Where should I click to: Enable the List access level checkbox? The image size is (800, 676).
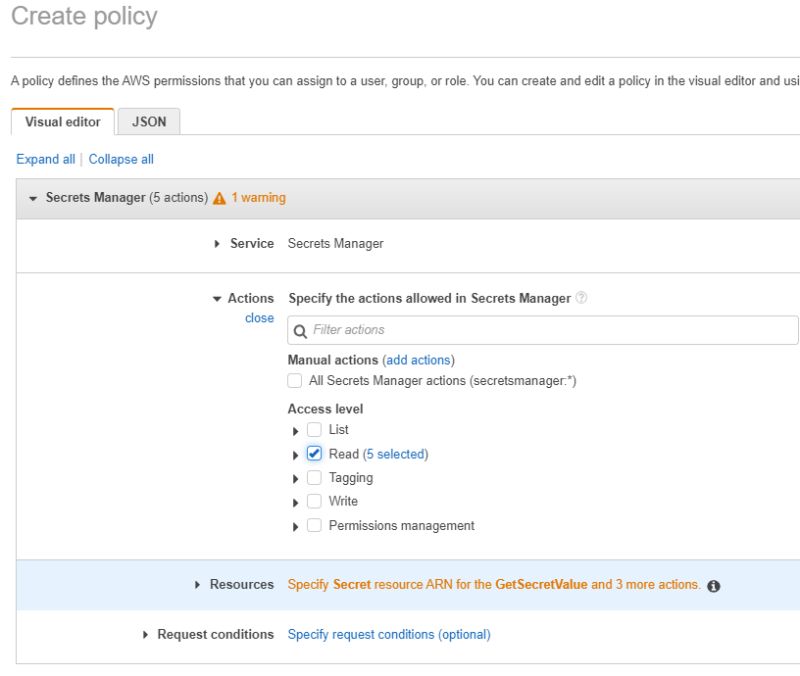pyautogui.click(x=315, y=430)
